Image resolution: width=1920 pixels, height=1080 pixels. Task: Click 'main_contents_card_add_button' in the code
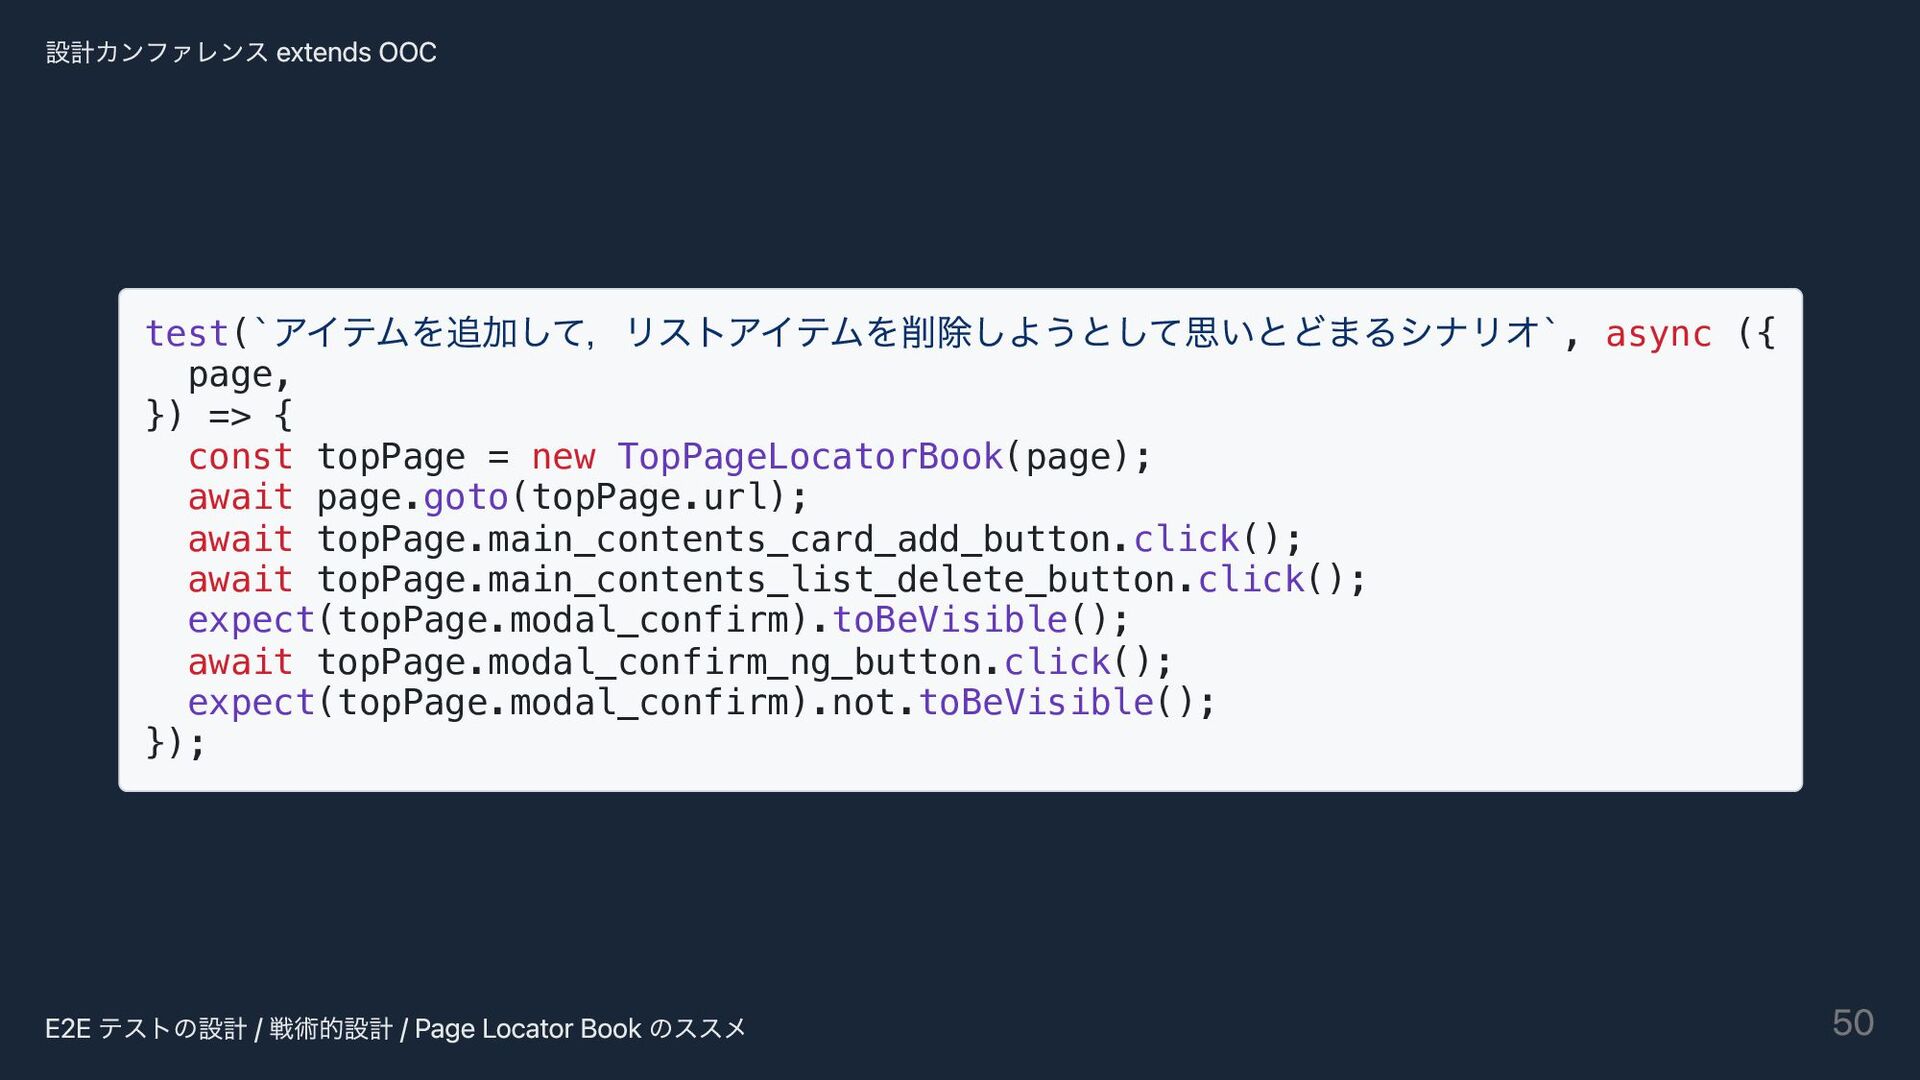(798, 540)
